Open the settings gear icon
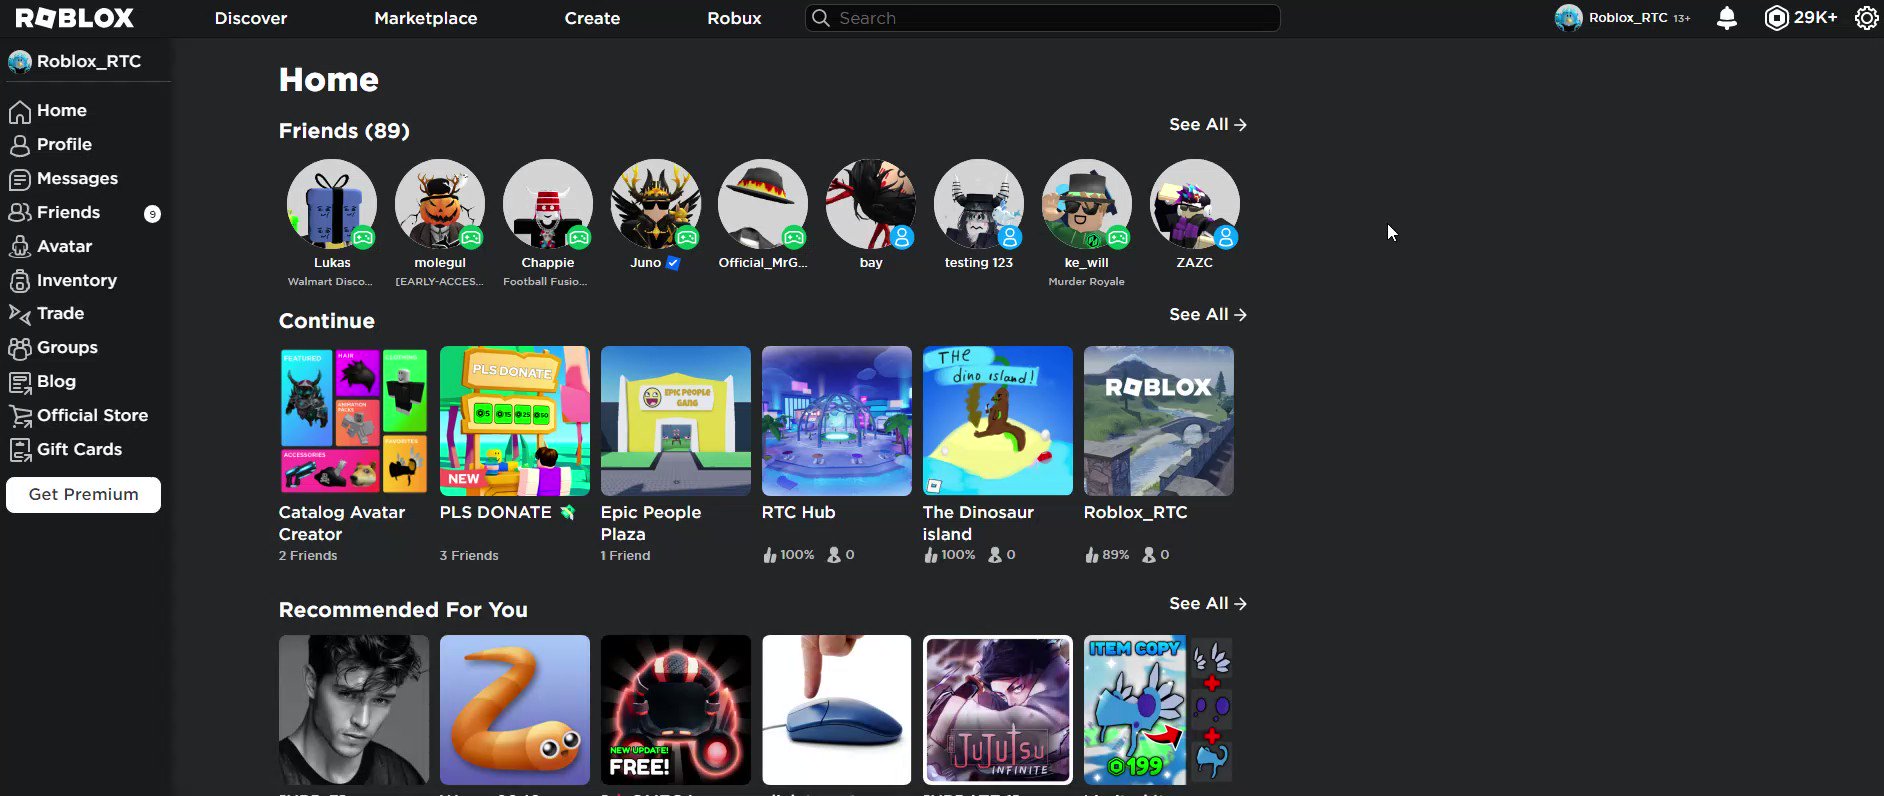Screen dimensions: 1884x796 point(1866,18)
